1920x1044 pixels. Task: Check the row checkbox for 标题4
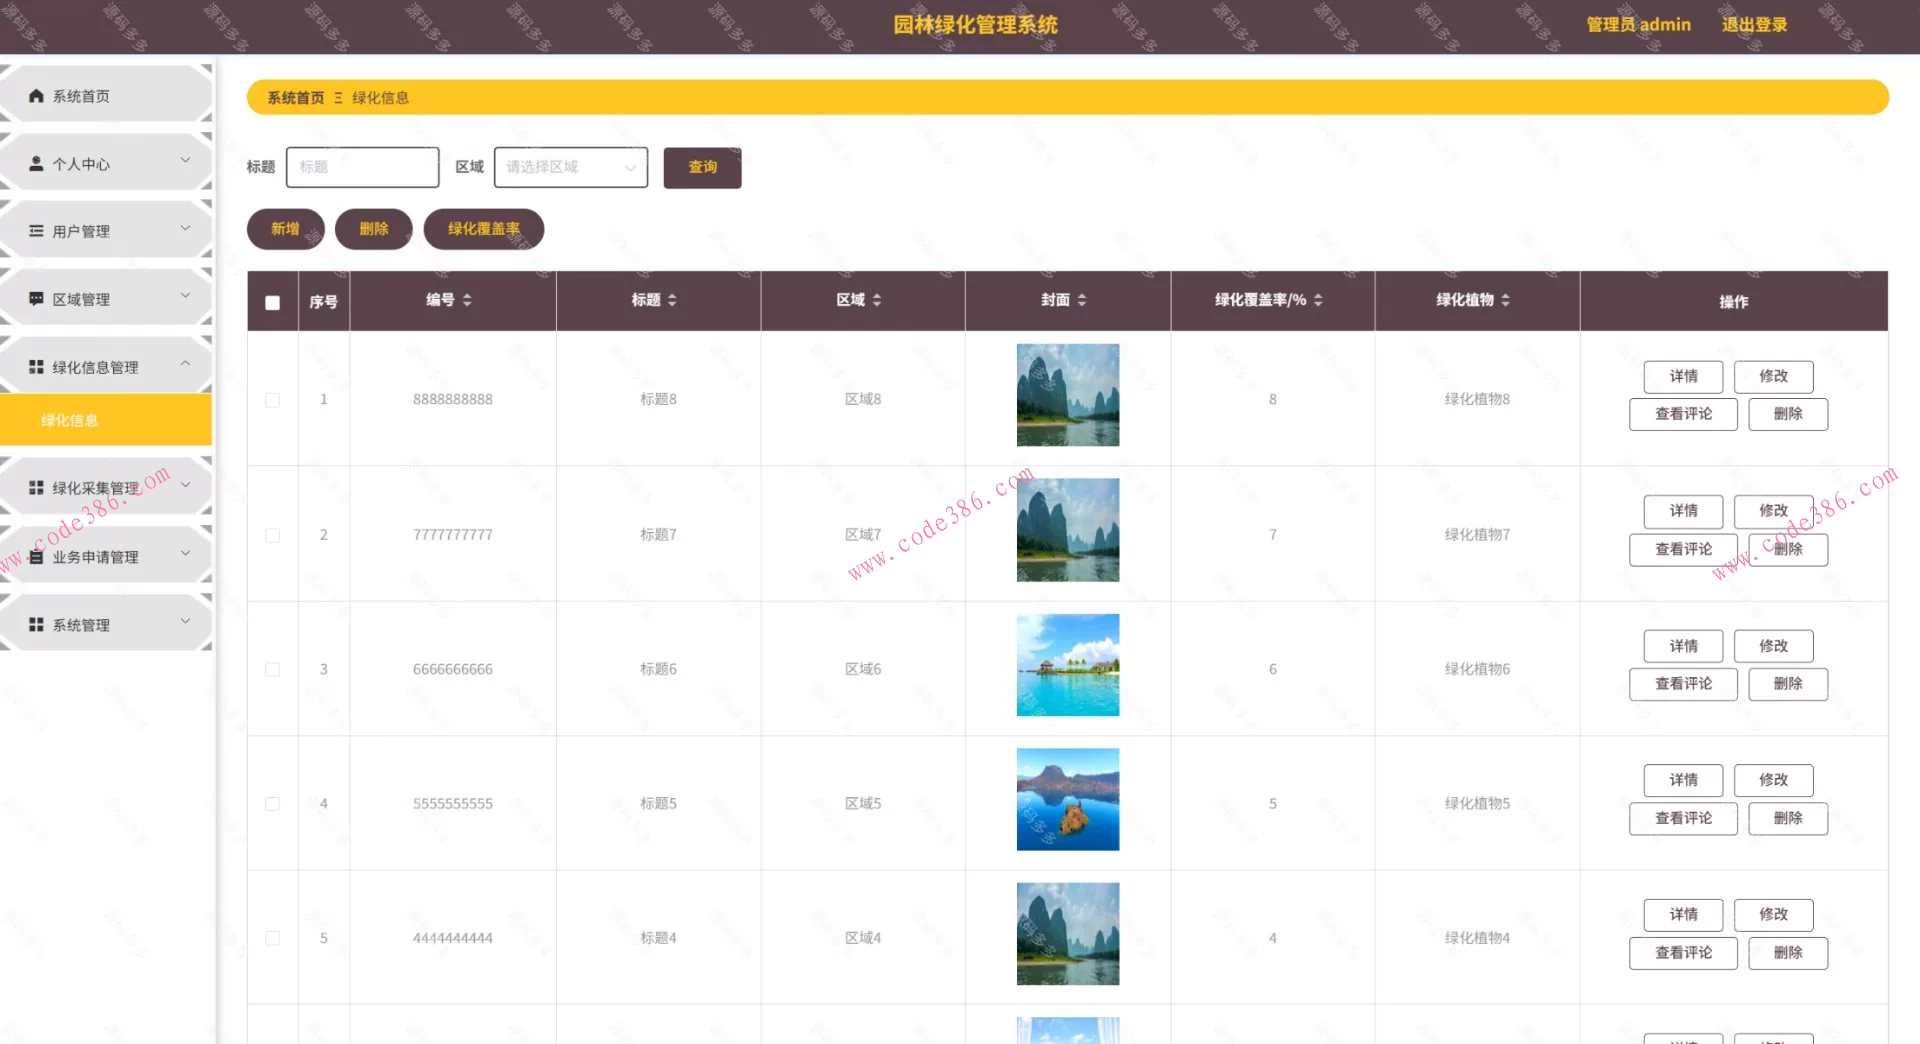[272, 938]
